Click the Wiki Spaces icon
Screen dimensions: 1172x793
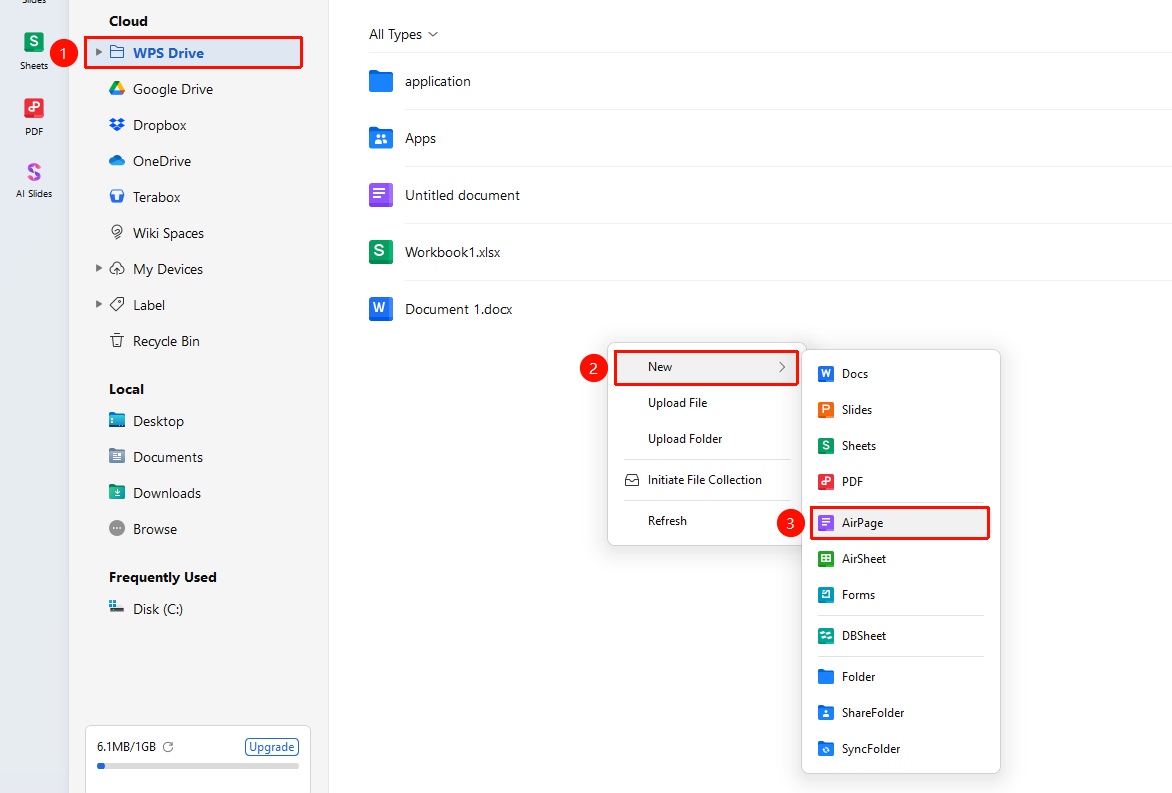point(117,232)
